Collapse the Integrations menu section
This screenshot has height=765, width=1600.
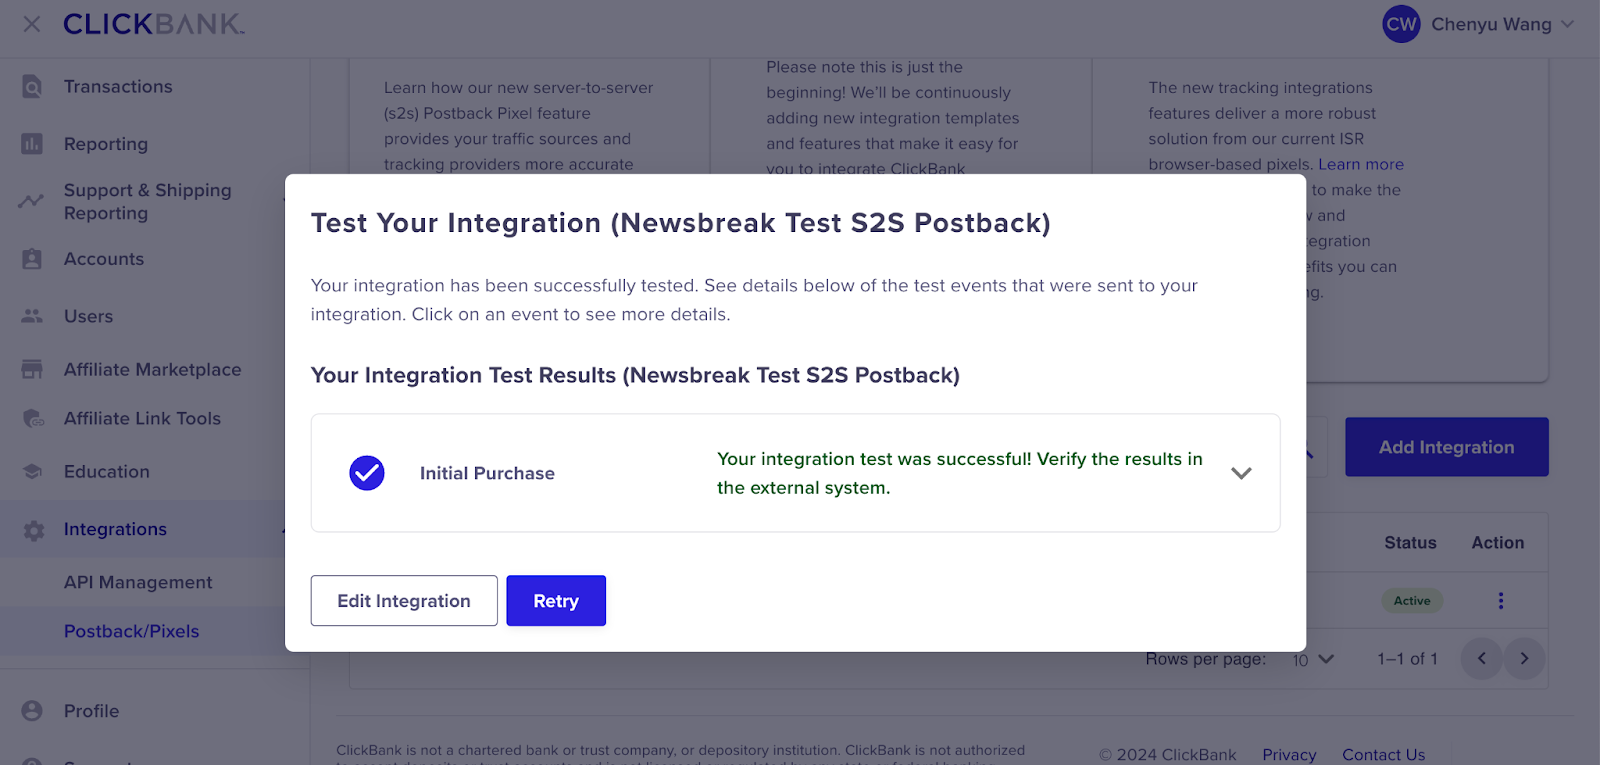pos(285,529)
